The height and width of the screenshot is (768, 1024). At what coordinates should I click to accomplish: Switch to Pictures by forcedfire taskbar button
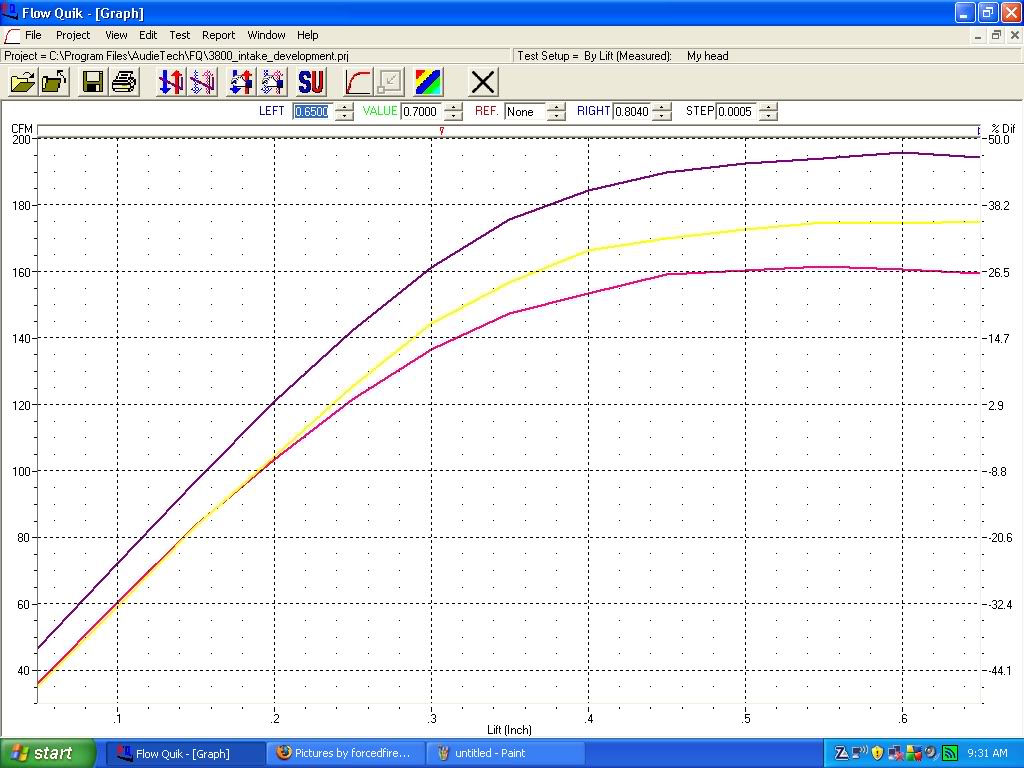[x=345, y=753]
